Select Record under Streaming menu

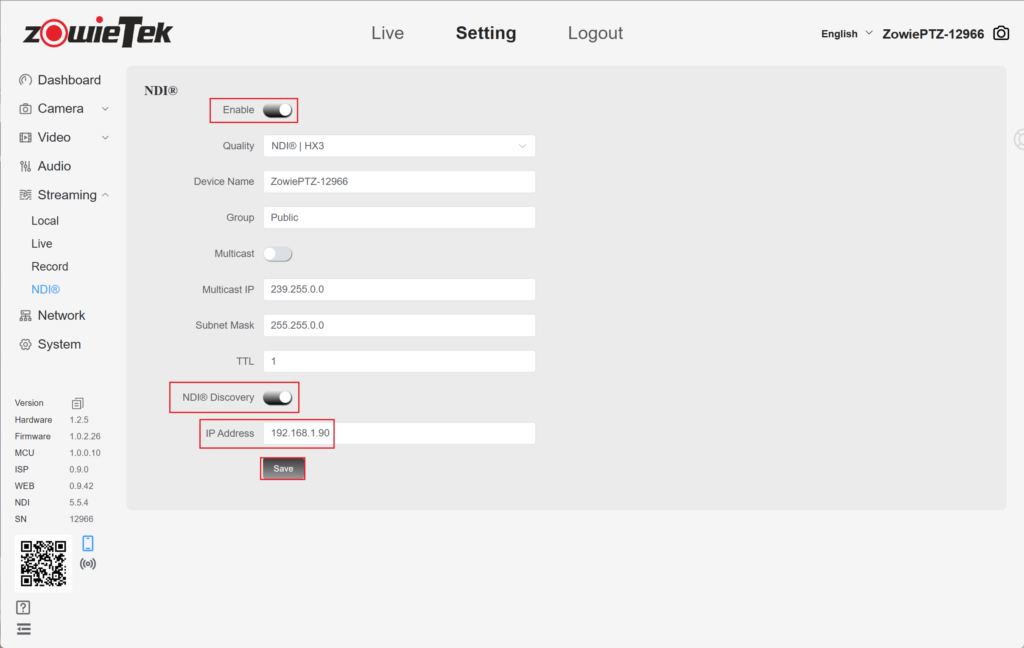coord(50,267)
